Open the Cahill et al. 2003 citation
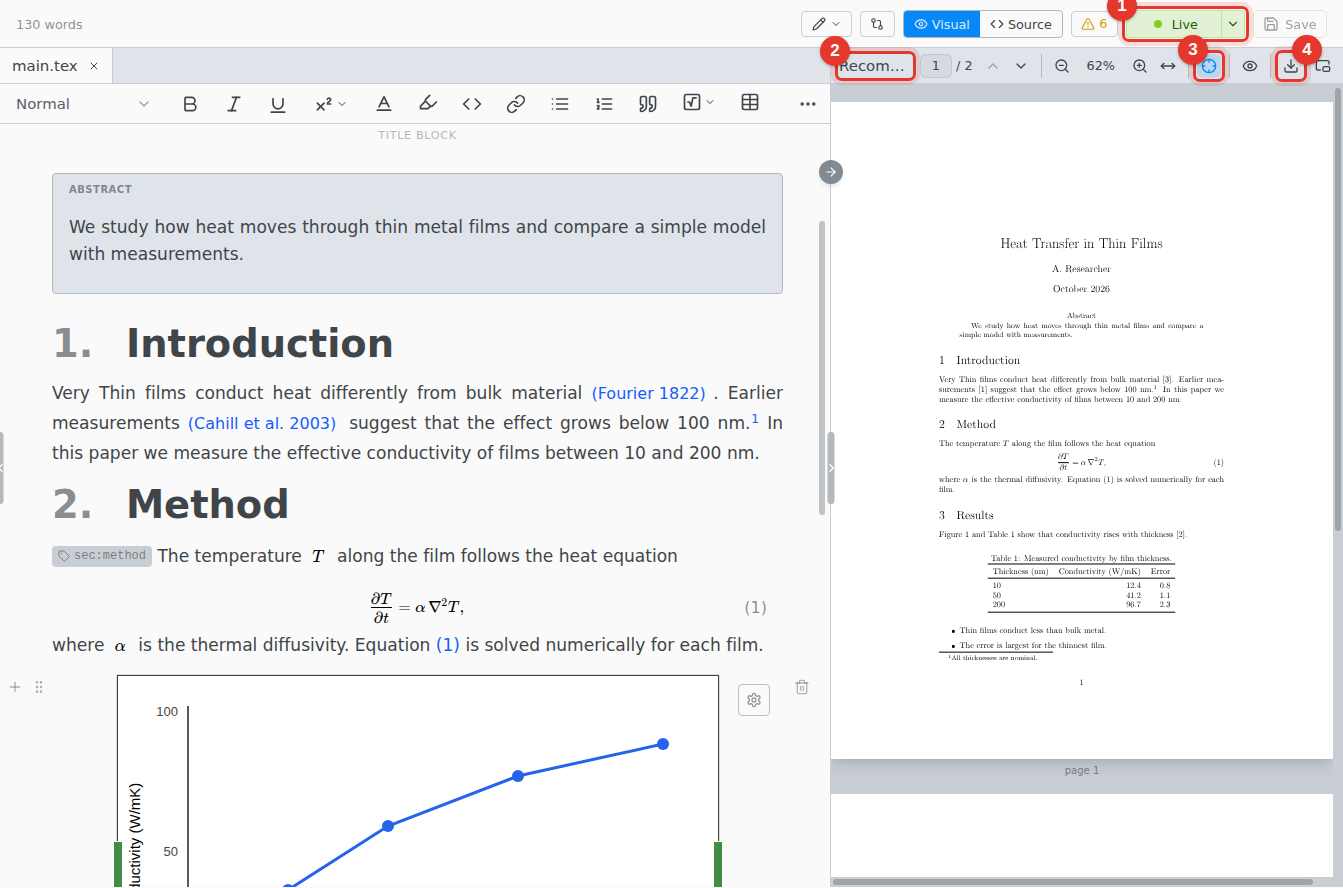Image resolution: width=1343 pixels, height=888 pixels. click(262, 423)
